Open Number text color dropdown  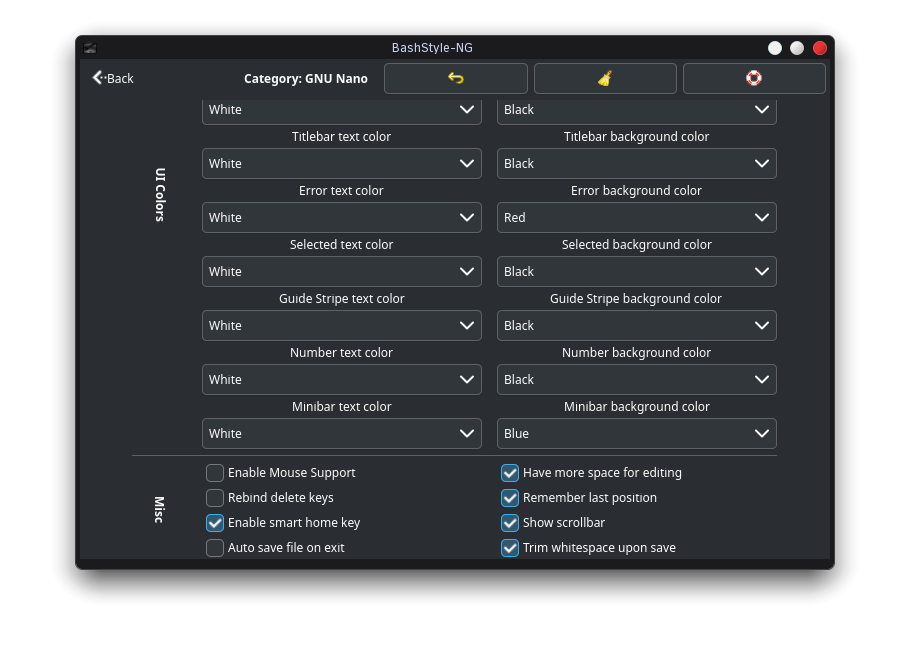tap(342, 379)
